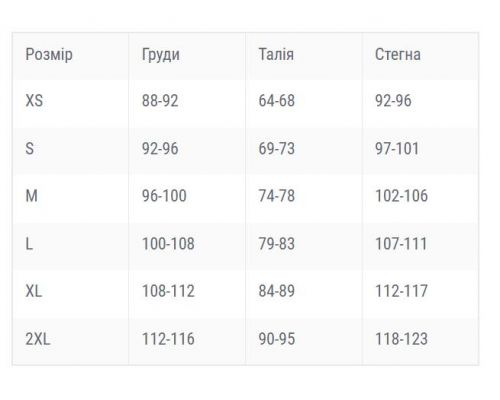This screenshot has width=500, height=400.
Task: Select chest value 100-108
Action: tap(168, 244)
